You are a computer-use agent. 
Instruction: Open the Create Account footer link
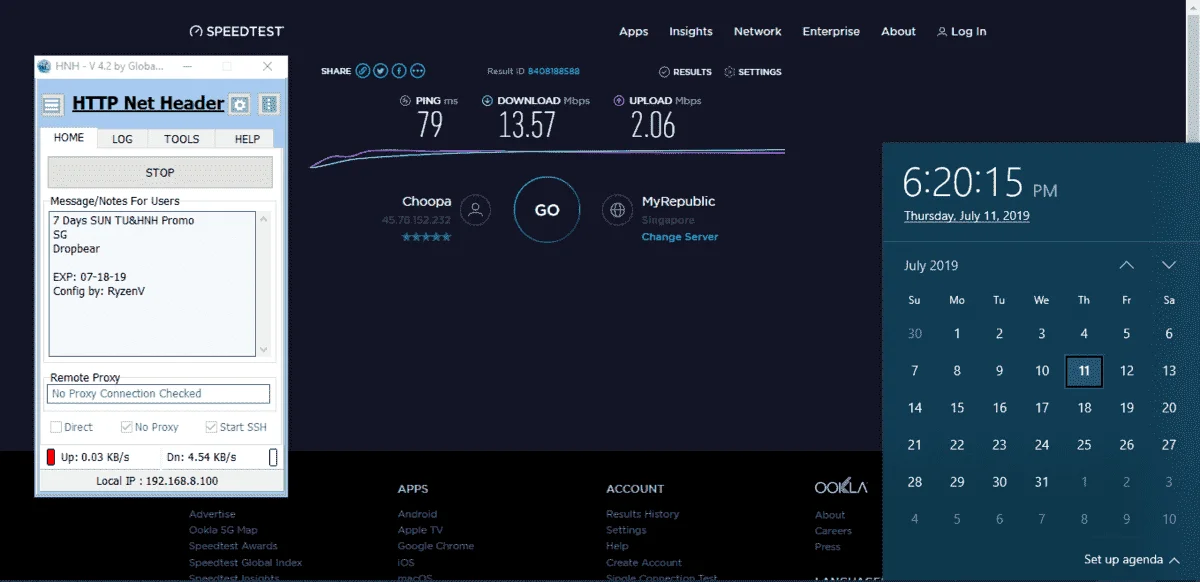pos(644,562)
